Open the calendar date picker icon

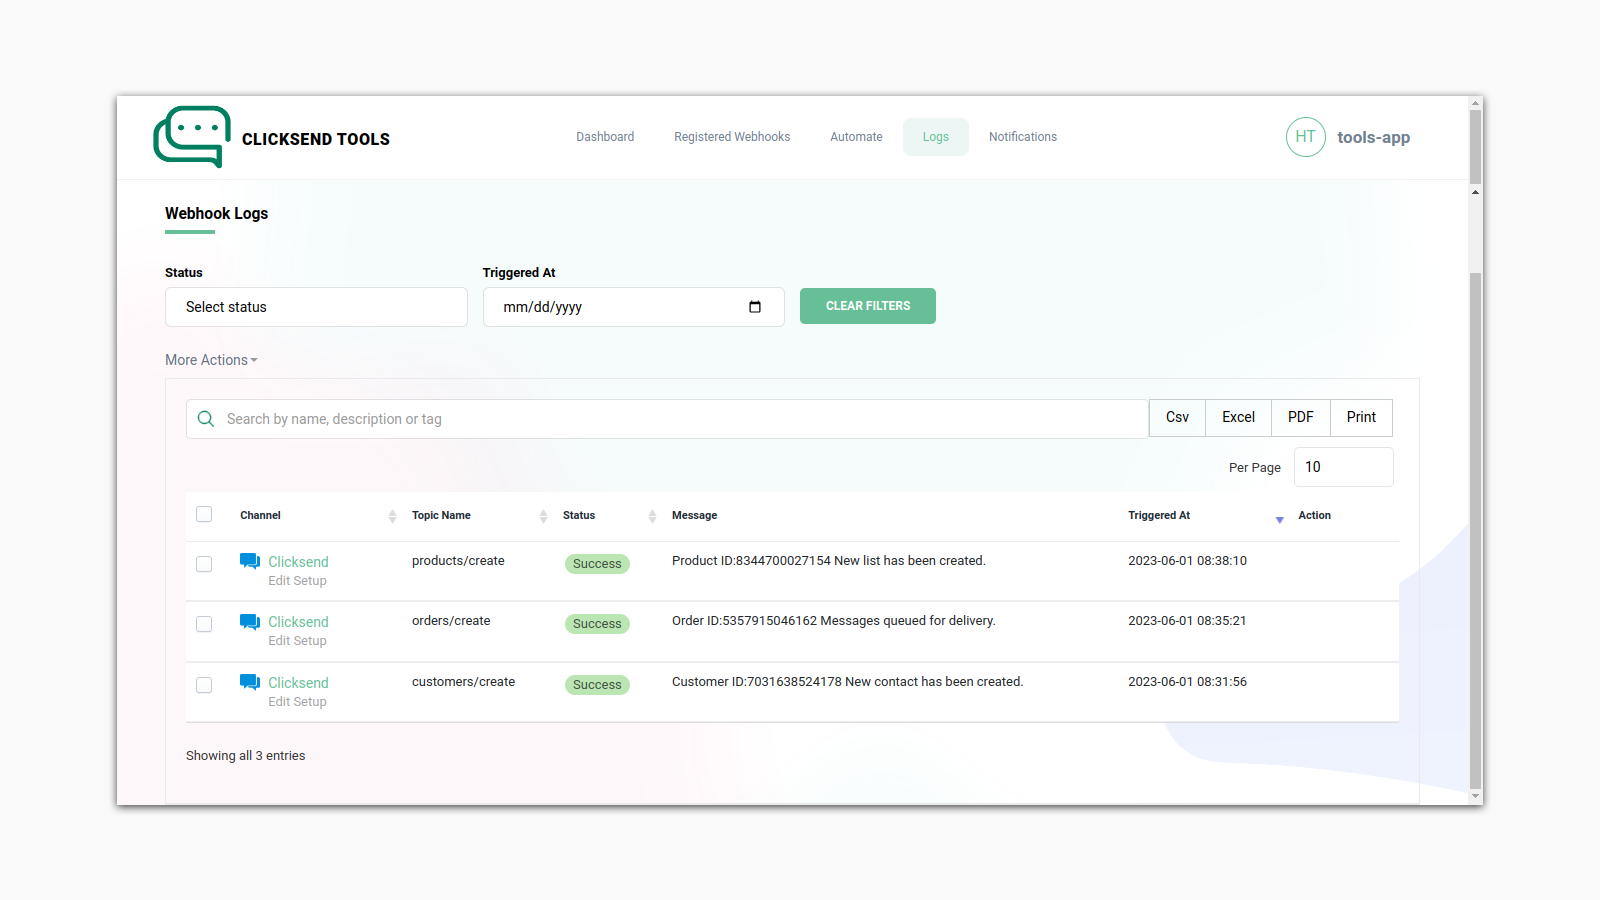(x=755, y=307)
